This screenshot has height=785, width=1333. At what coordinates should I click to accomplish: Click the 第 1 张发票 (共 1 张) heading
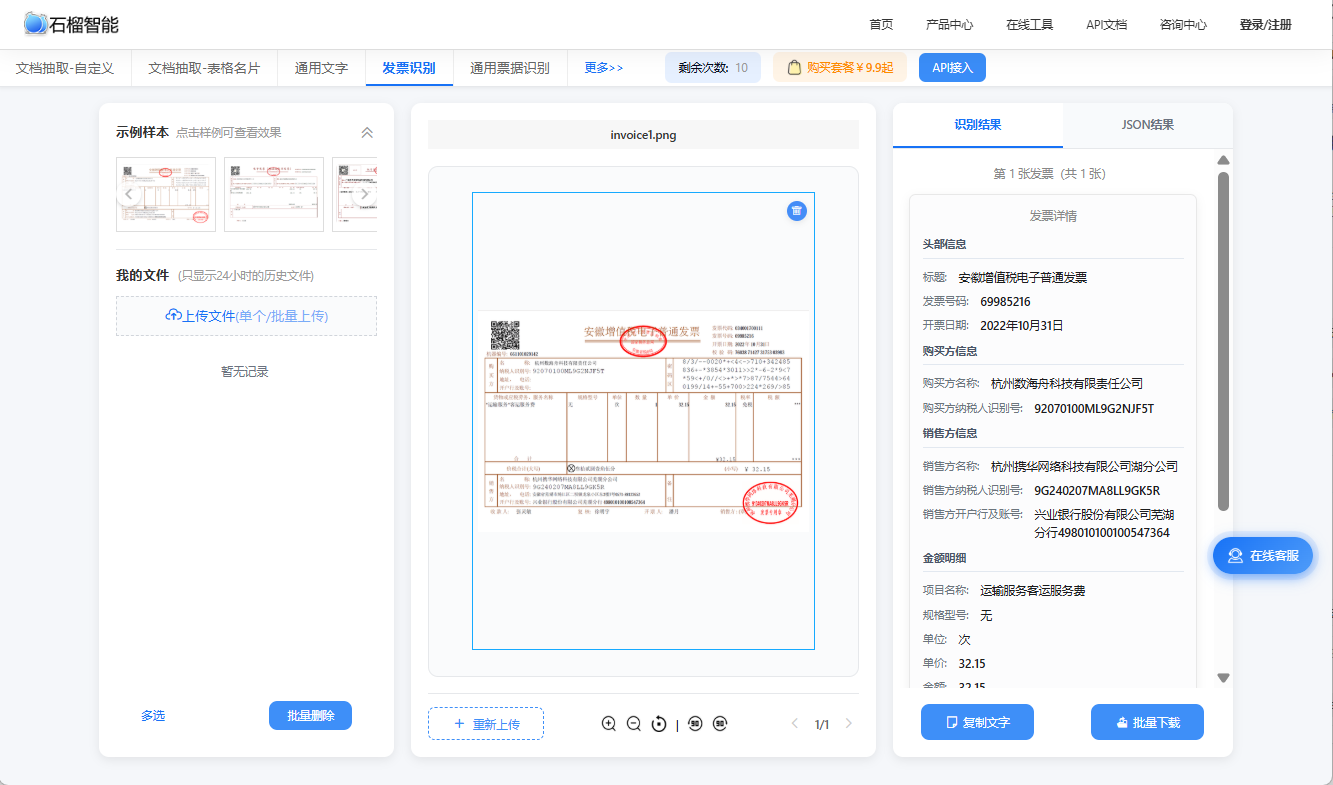coord(1050,173)
